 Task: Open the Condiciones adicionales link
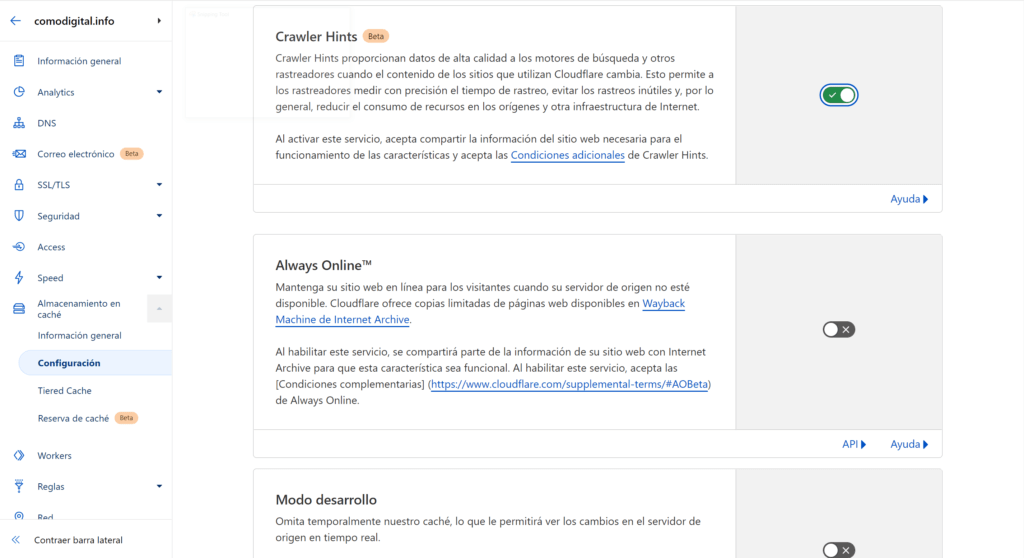(568, 155)
